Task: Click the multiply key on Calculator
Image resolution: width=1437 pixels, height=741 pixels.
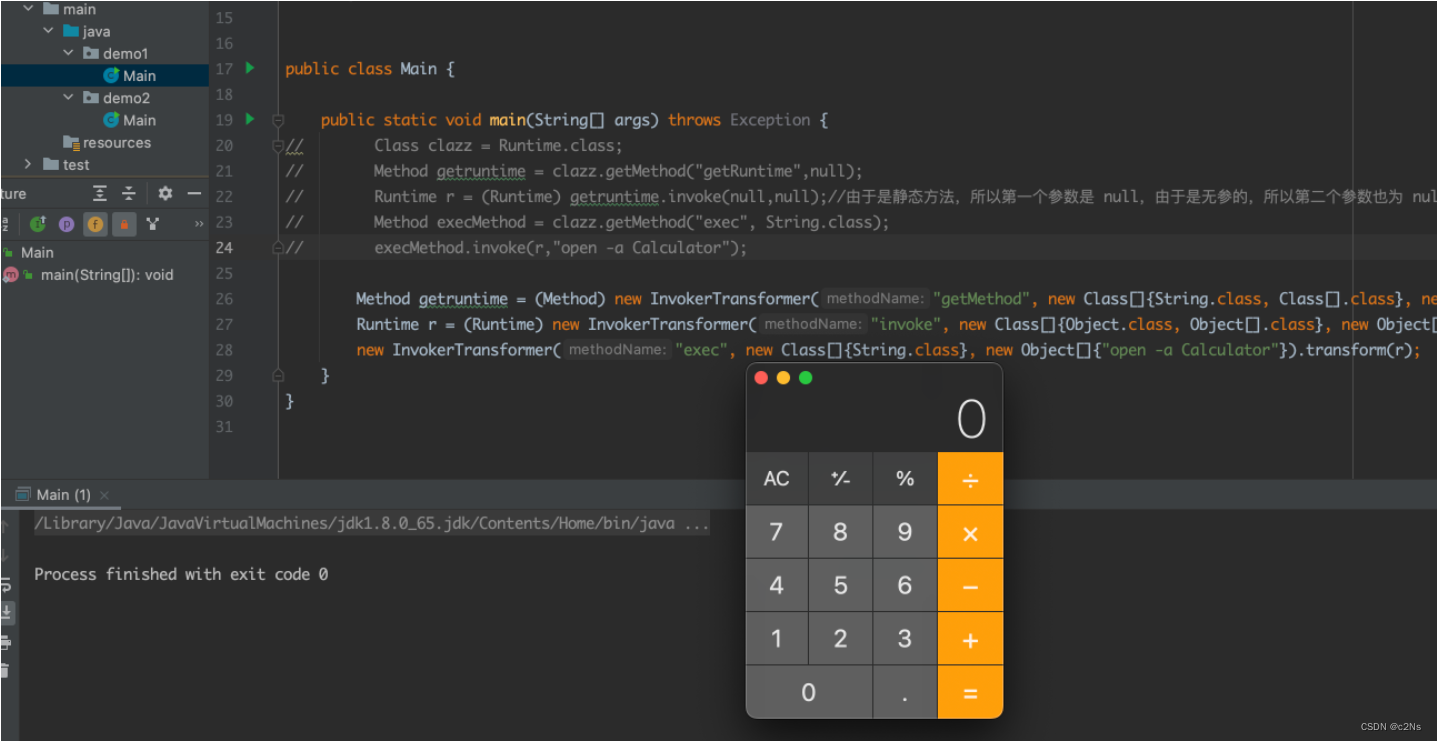Action: [x=970, y=532]
